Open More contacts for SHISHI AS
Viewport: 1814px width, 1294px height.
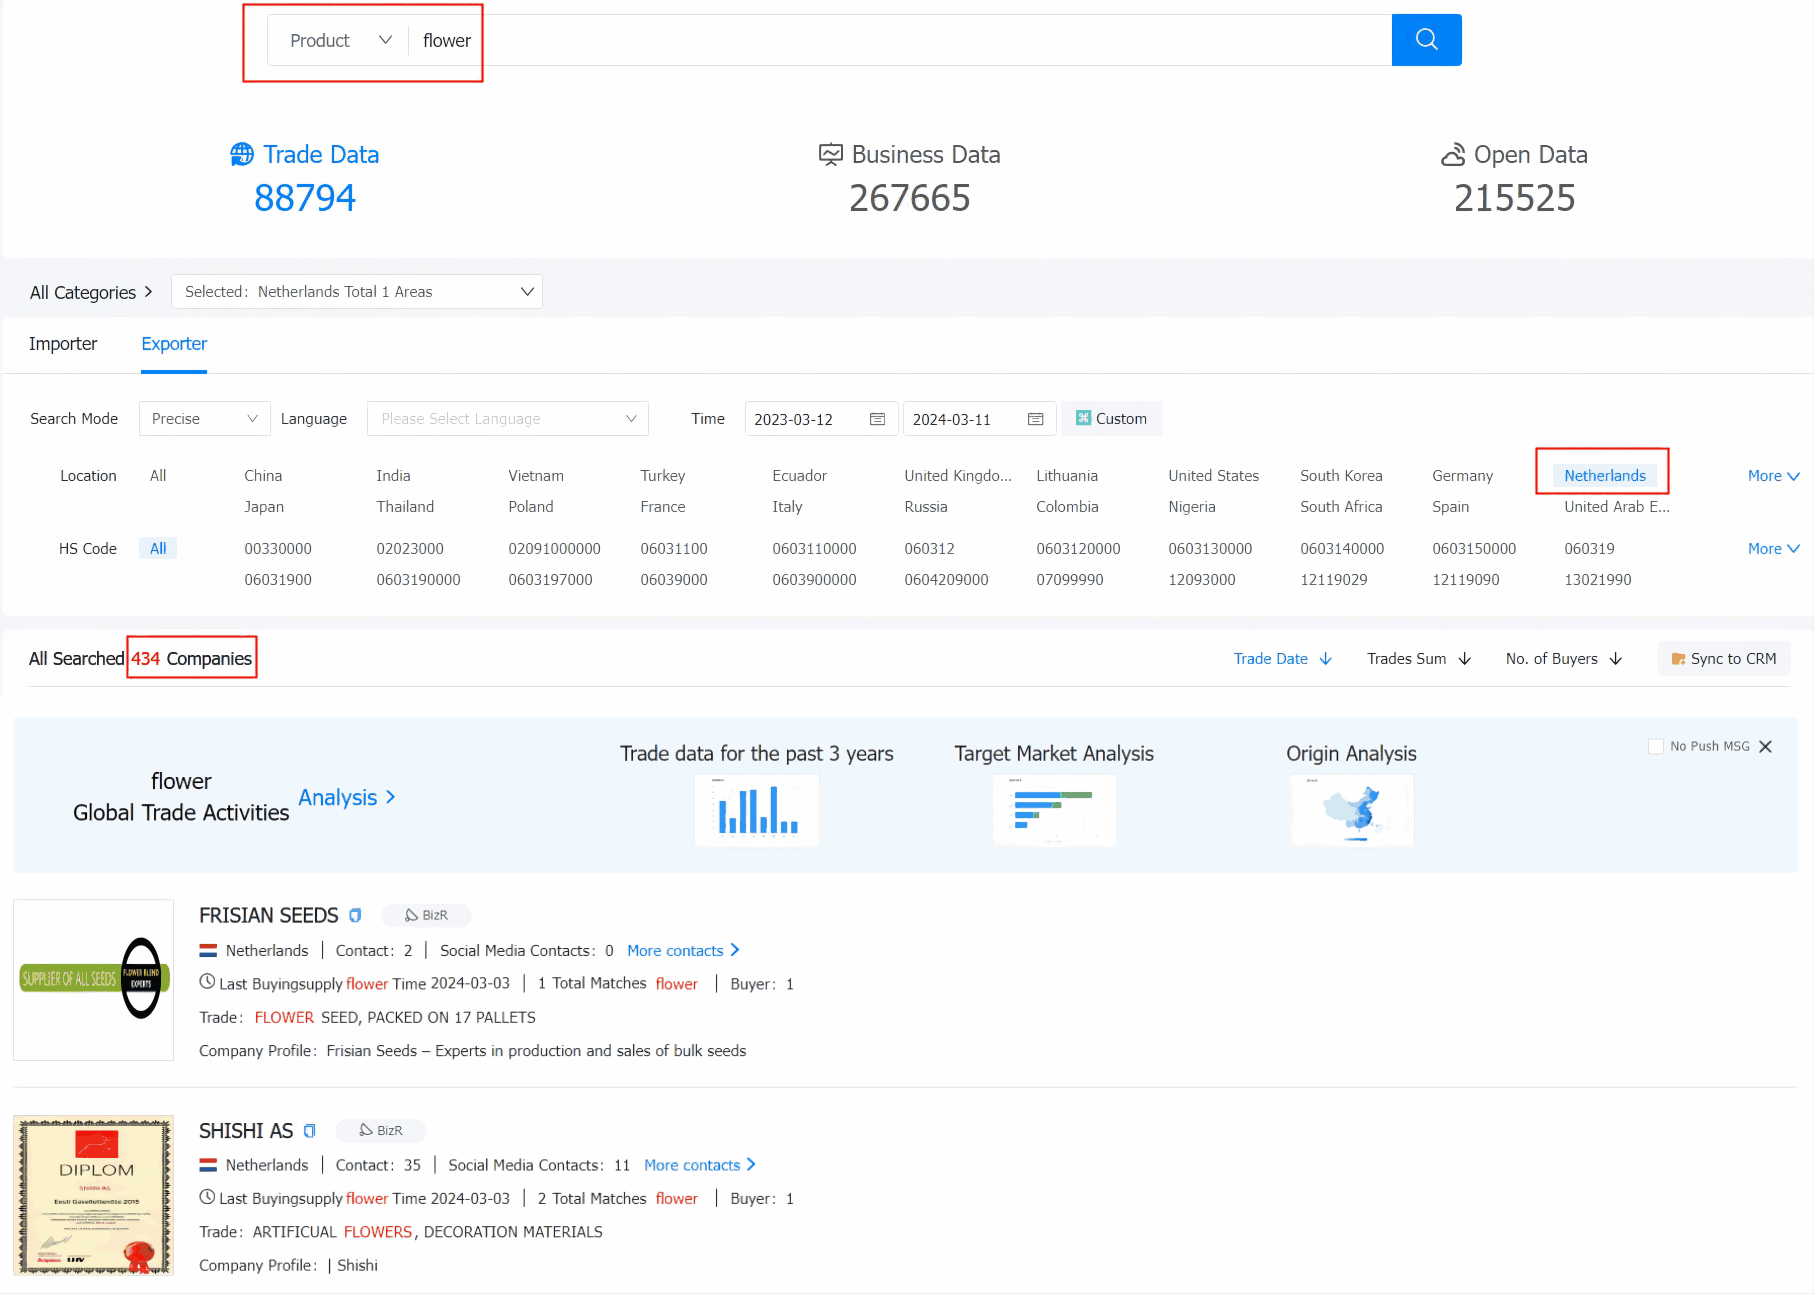pos(700,1166)
